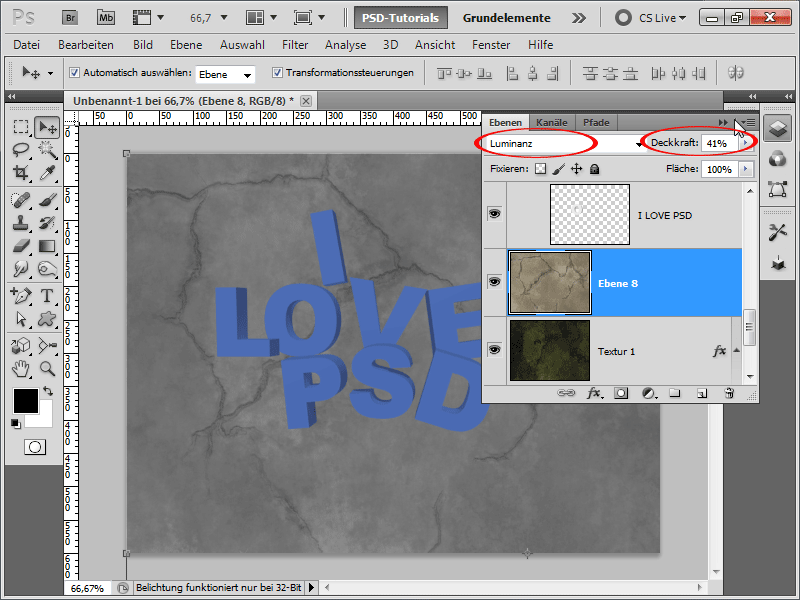Close the Unbenannt-1 document tab
This screenshot has width=800, height=600.
pyautogui.click(x=306, y=101)
